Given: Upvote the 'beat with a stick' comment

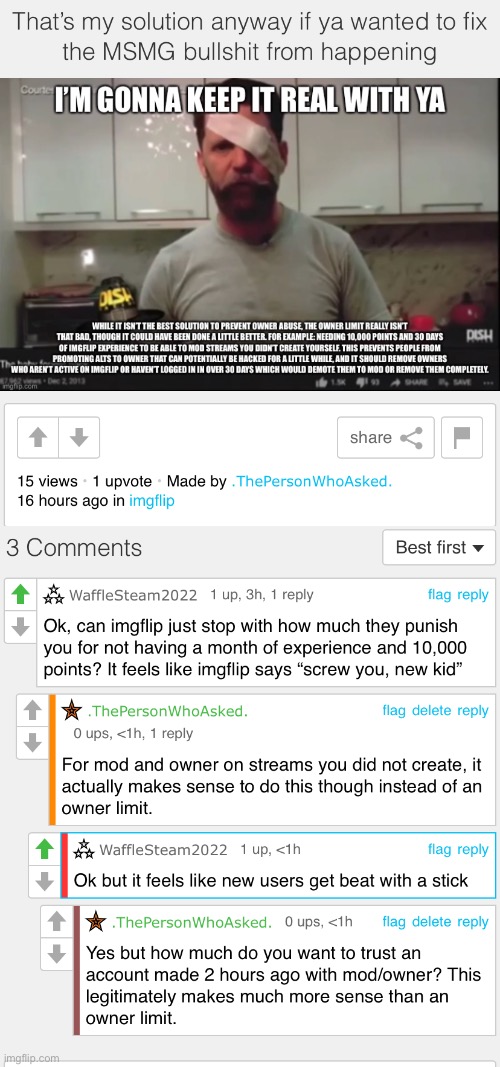Looking at the screenshot, I should coord(45,849).
